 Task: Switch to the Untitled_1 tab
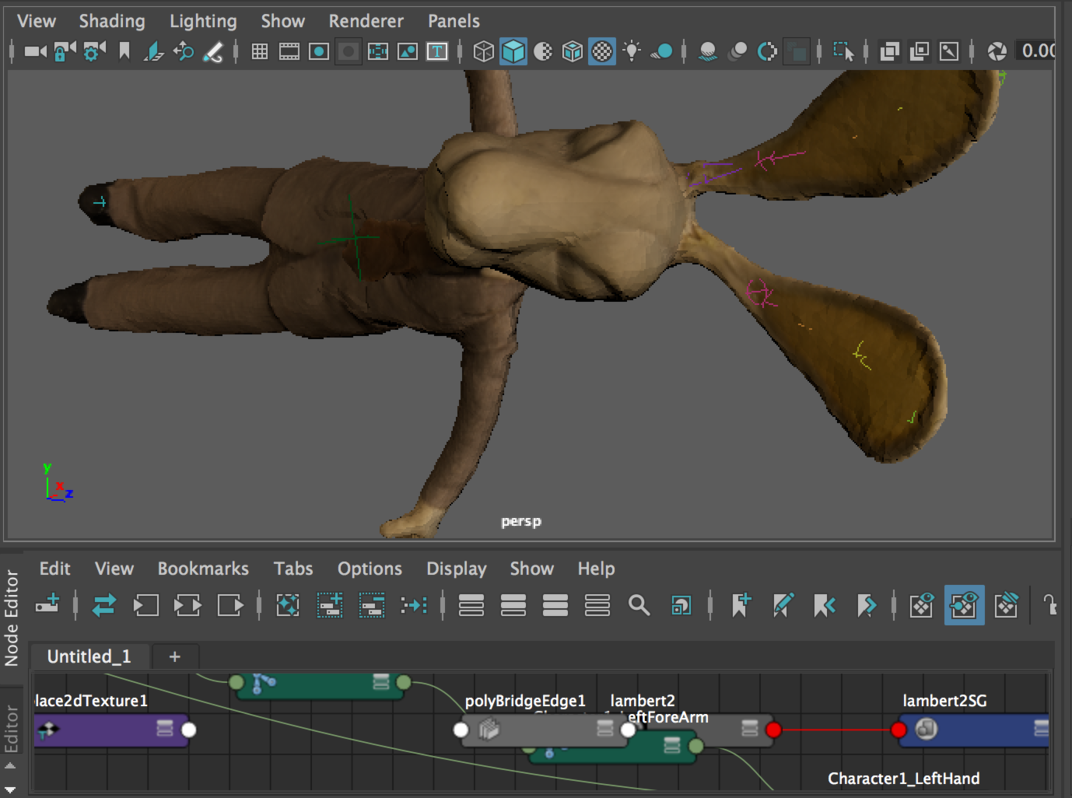[89, 656]
